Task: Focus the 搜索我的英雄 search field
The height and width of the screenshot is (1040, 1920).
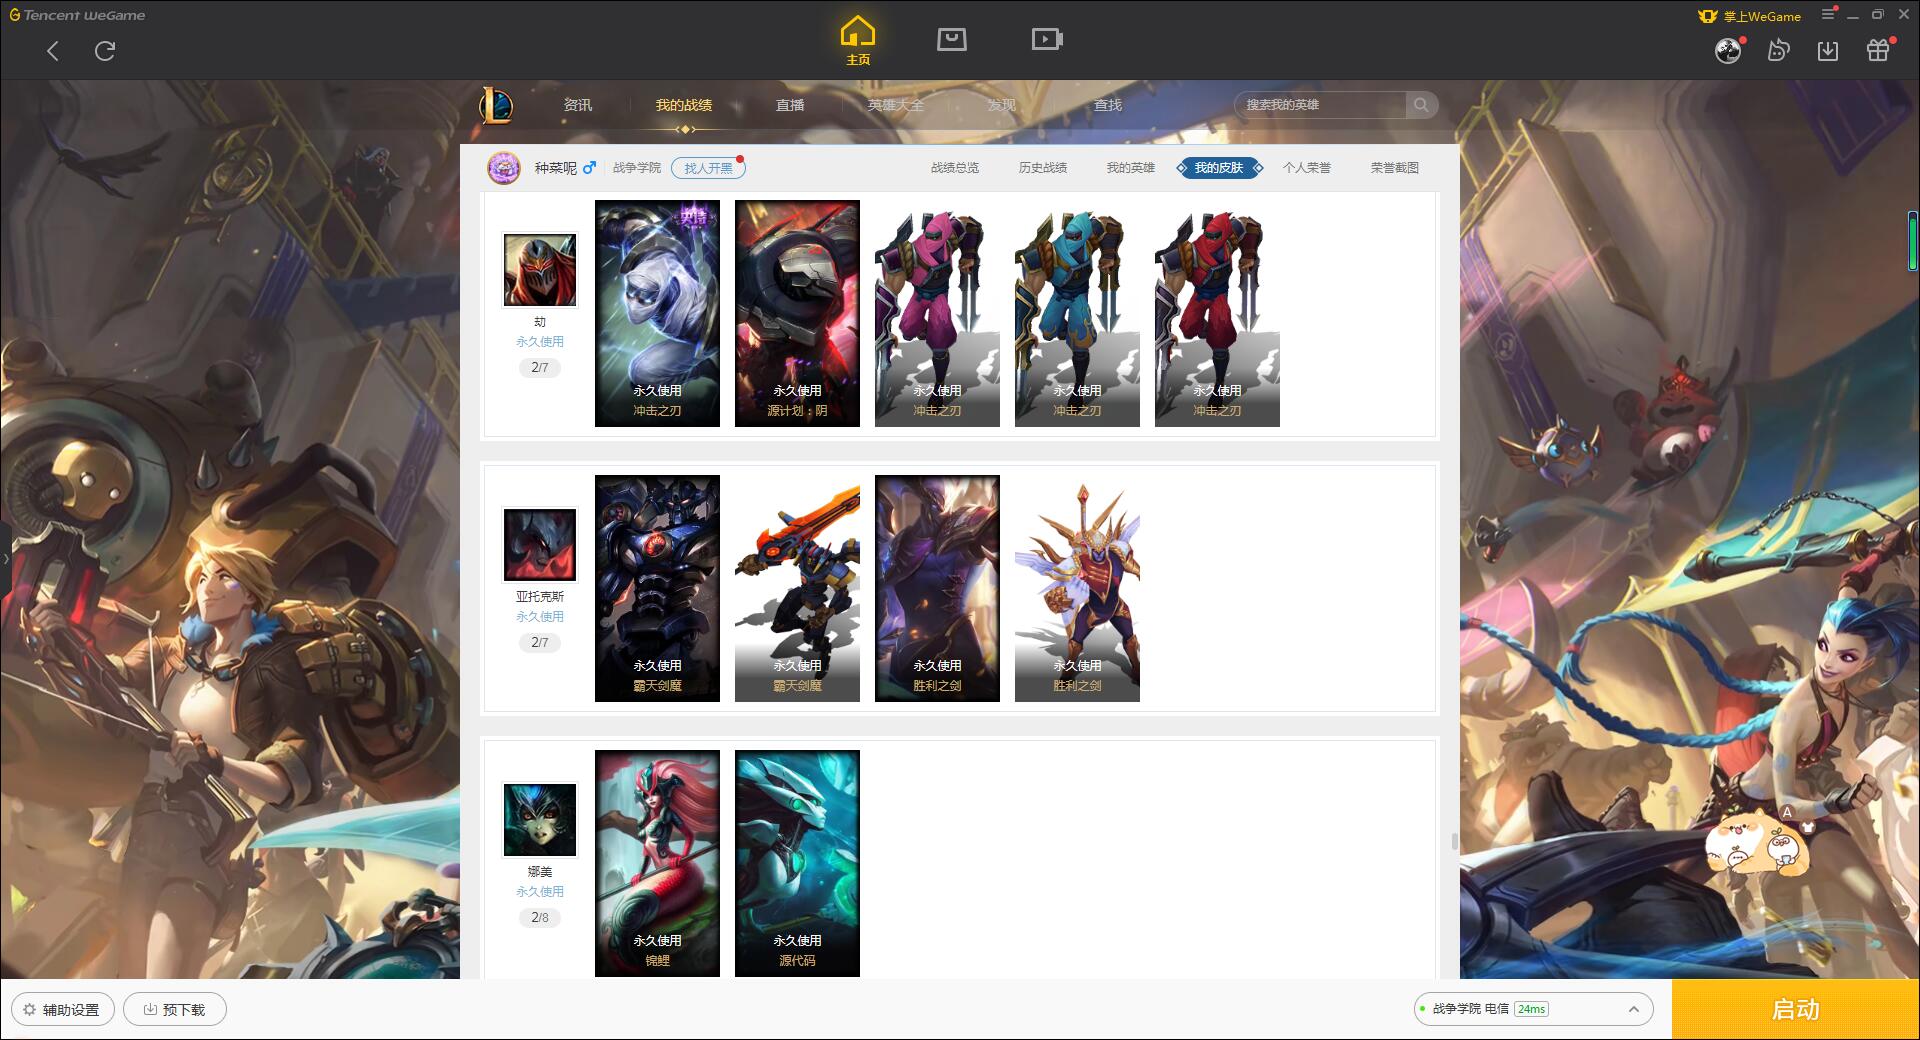Action: pyautogui.click(x=1320, y=105)
